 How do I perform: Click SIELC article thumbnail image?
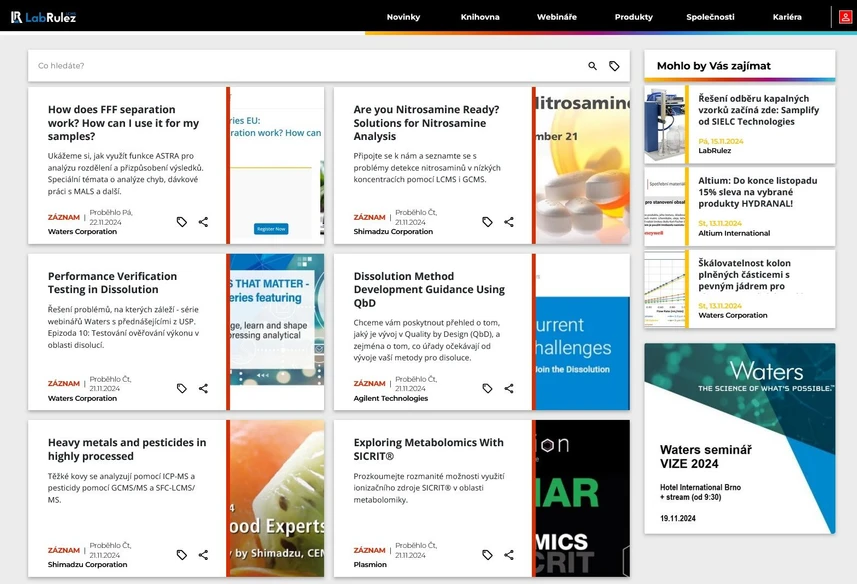point(665,125)
